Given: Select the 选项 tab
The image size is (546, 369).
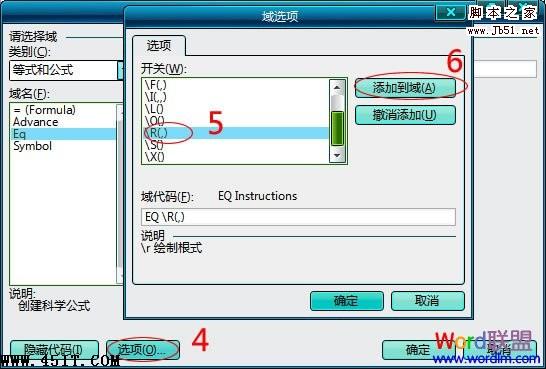Looking at the screenshot, I should pos(159,46).
